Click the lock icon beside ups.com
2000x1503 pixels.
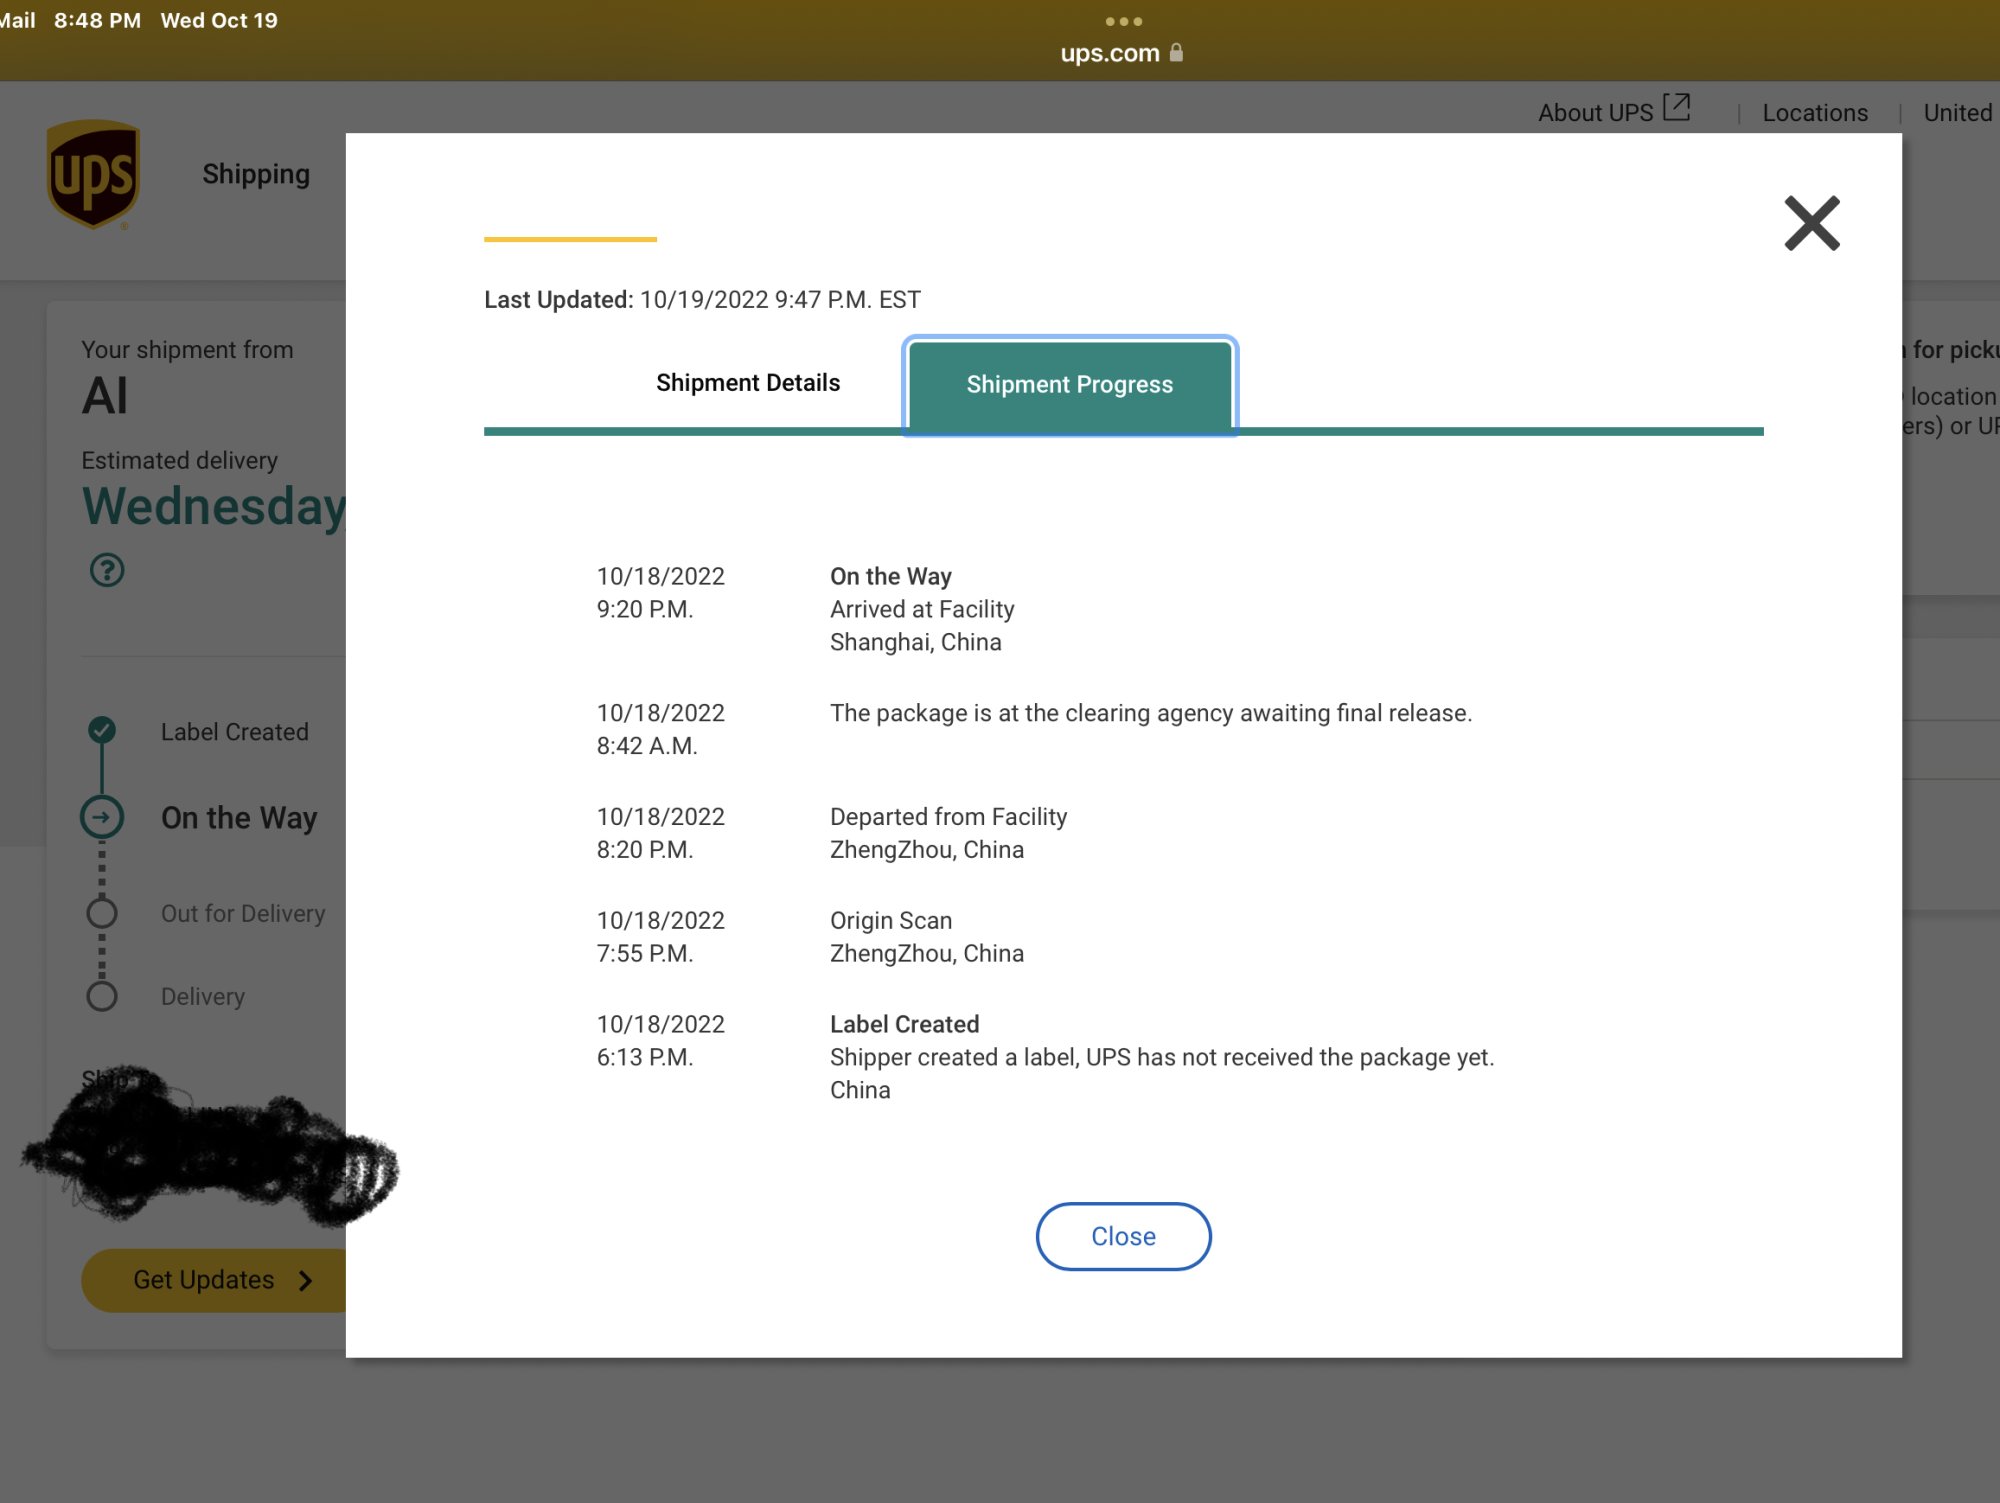pos(1177,53)
